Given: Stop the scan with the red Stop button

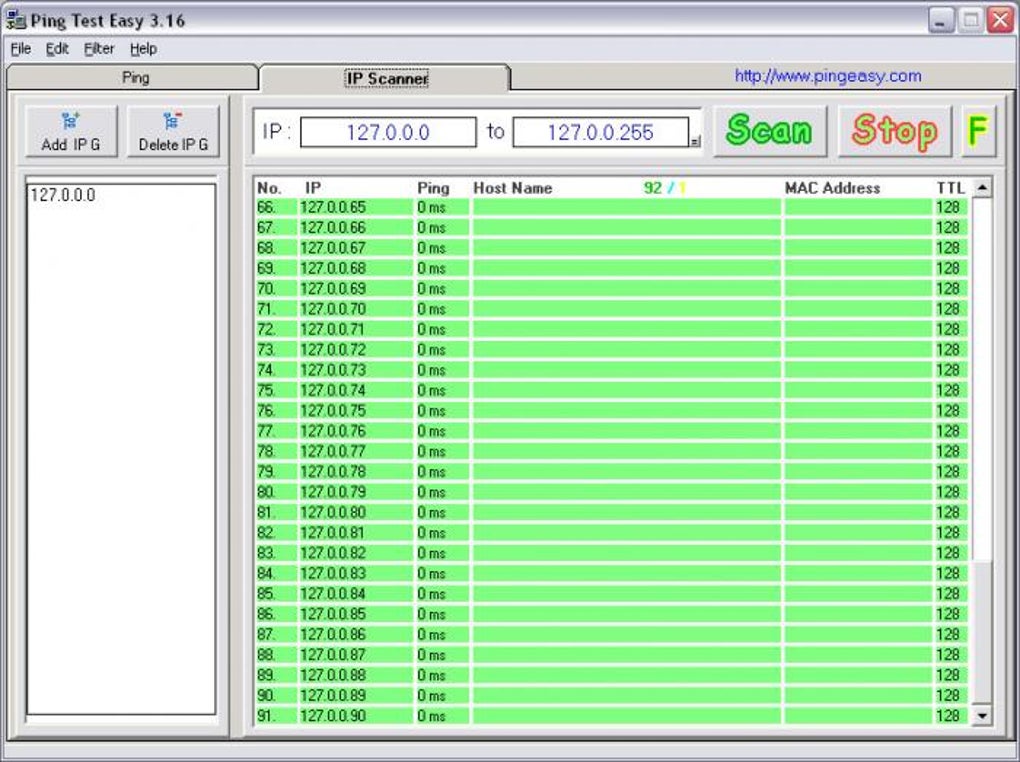Looking at the screenshot, I should click(x=894, y=131).
